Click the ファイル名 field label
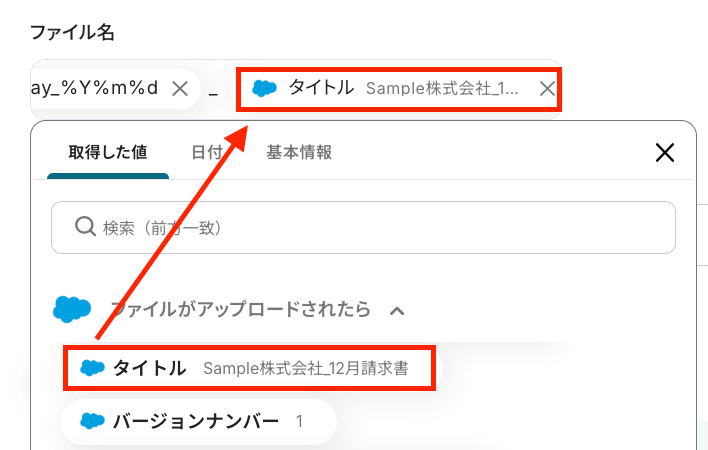The width and height of the screenshot is (708, 450). tap(72, 32)
